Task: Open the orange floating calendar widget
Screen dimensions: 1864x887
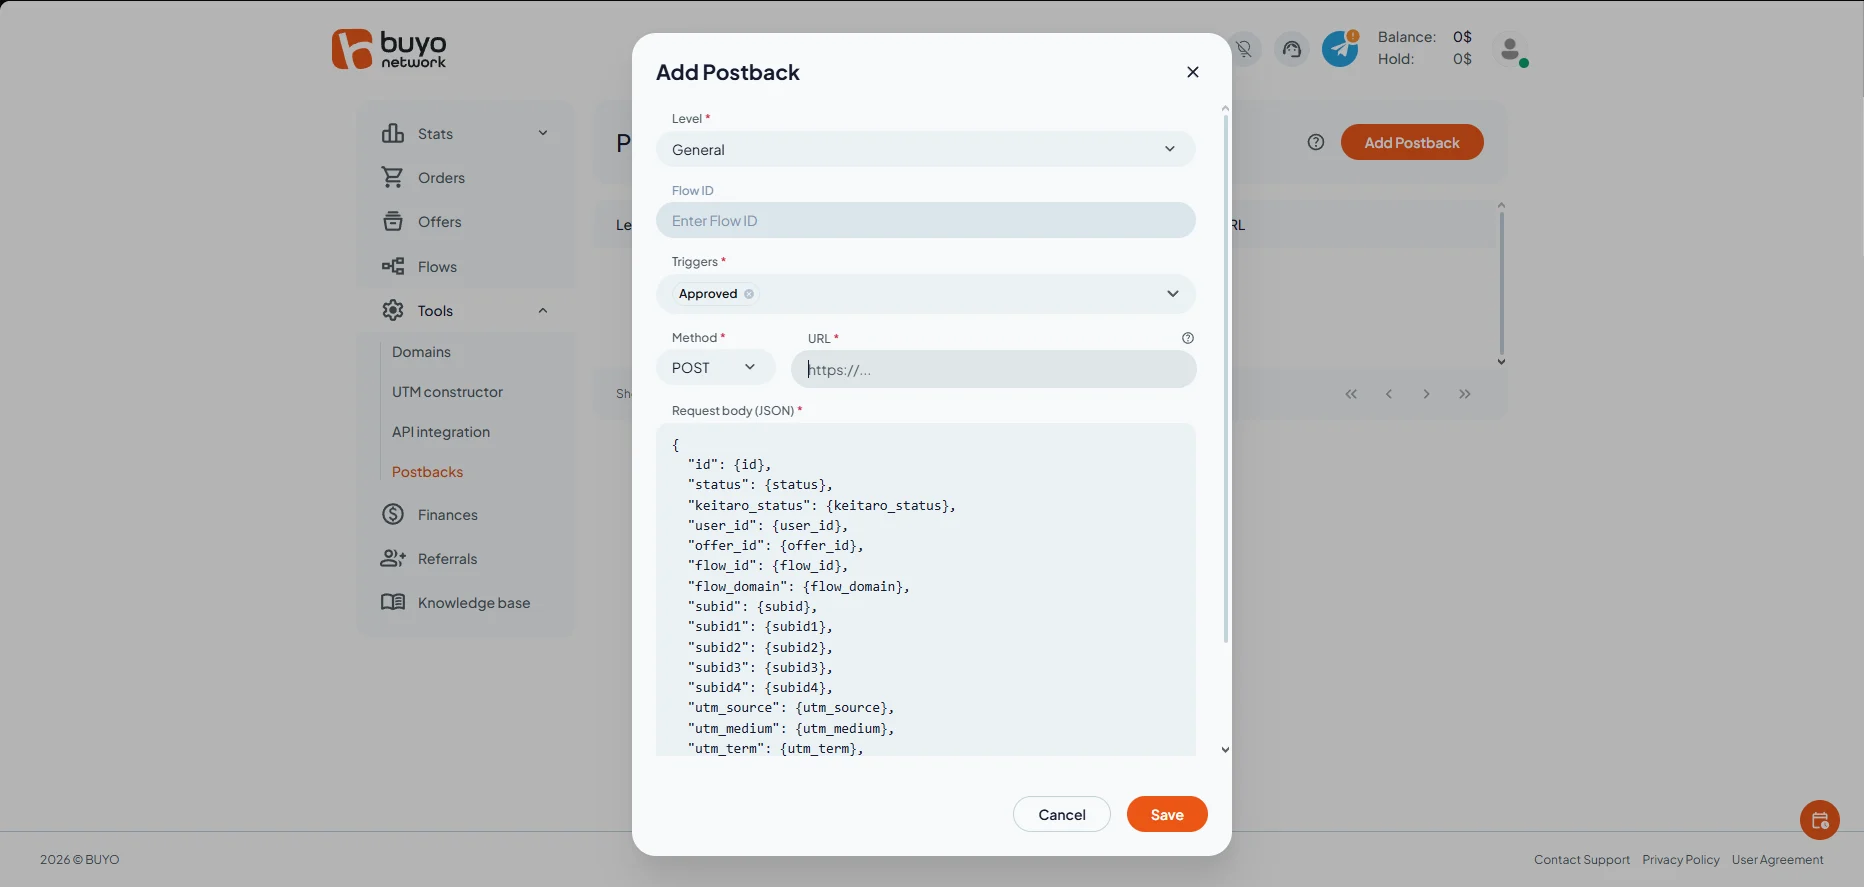Action: tap(1820, 821)
